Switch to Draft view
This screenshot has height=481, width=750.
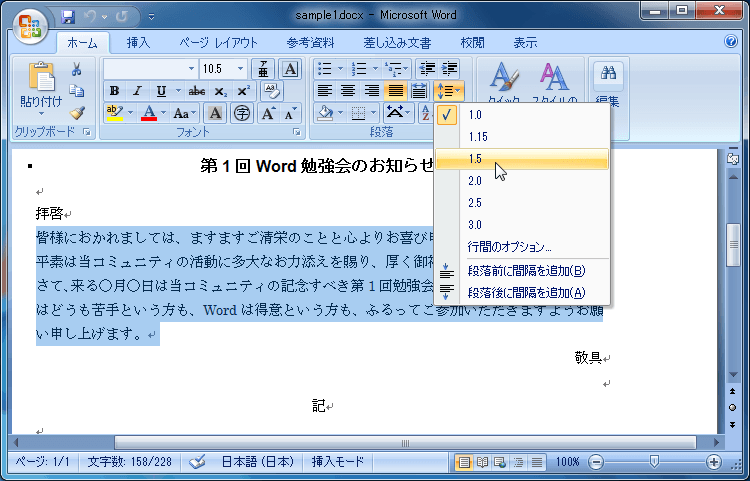(x=537, y=462)
